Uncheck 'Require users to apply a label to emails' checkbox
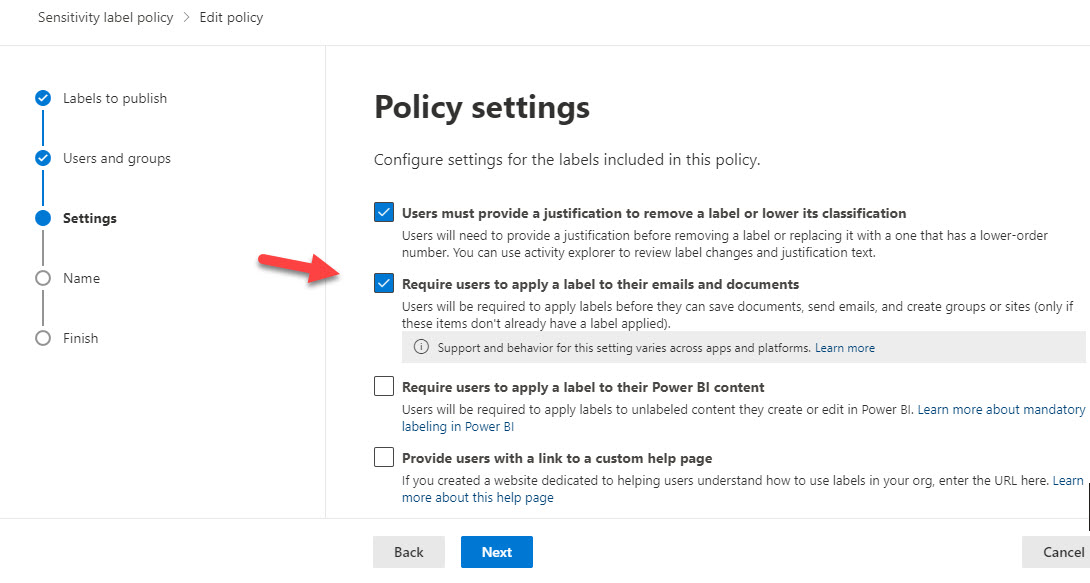 pyautogui.click(x=384, y=284)
